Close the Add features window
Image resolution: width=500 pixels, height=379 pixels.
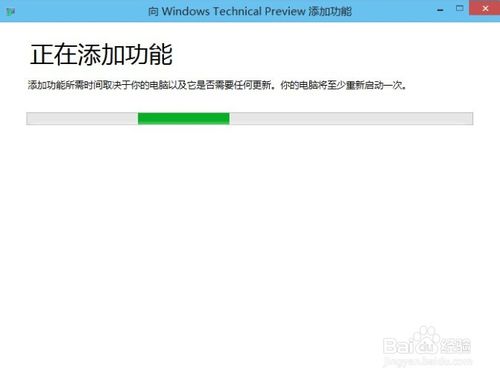coord(485,8)
